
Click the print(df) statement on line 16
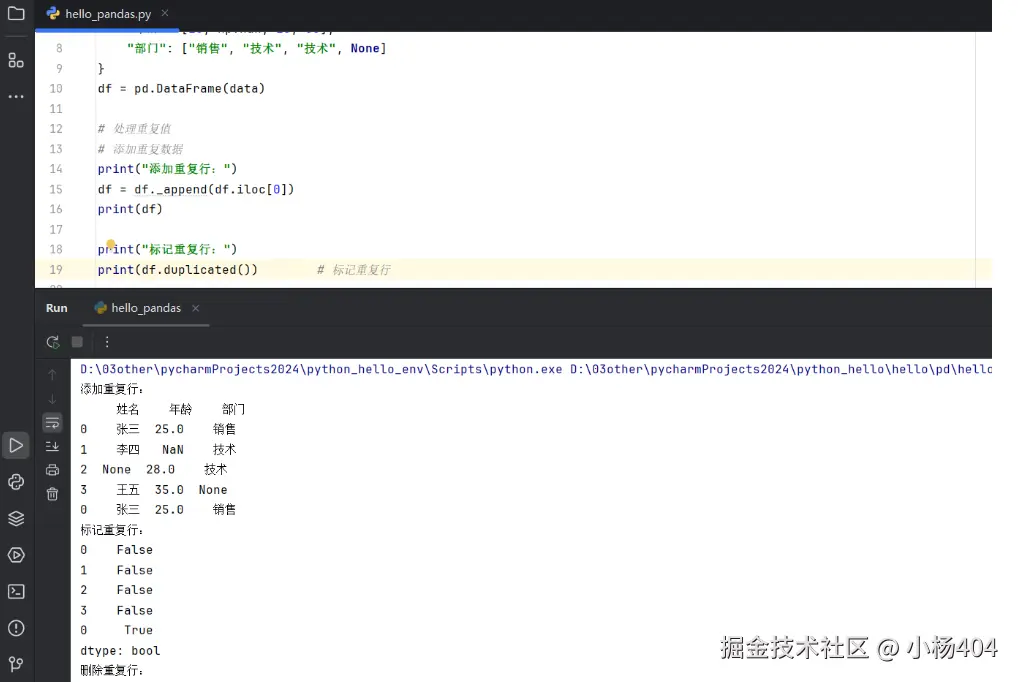pyautogui.click(x=130, y=209)
